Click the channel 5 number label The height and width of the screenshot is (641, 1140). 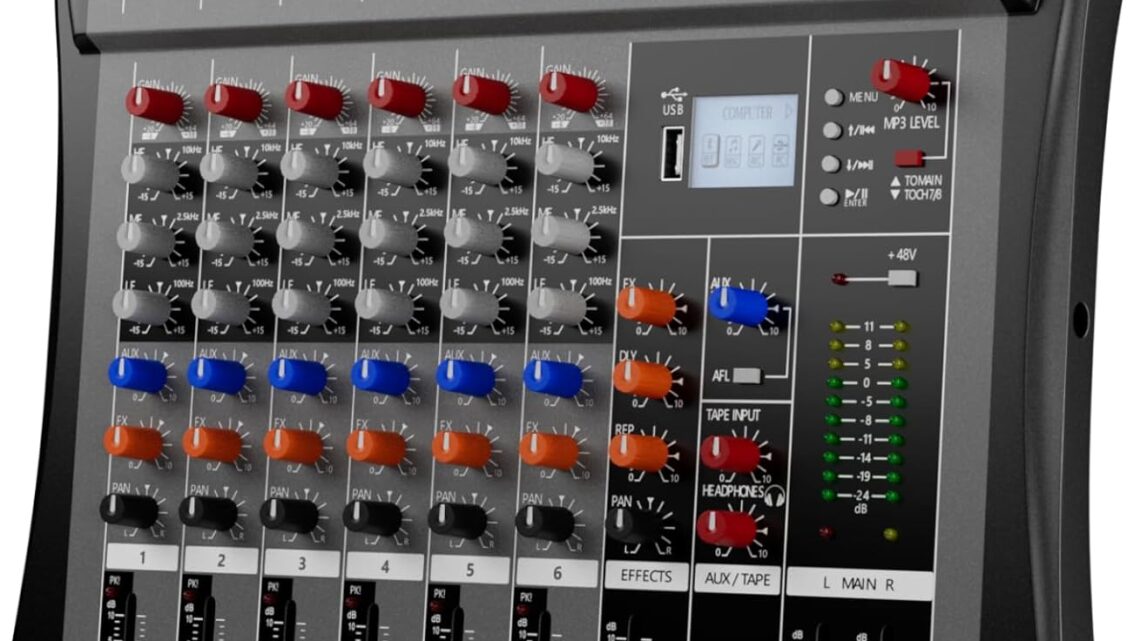(x=470, y=570)
